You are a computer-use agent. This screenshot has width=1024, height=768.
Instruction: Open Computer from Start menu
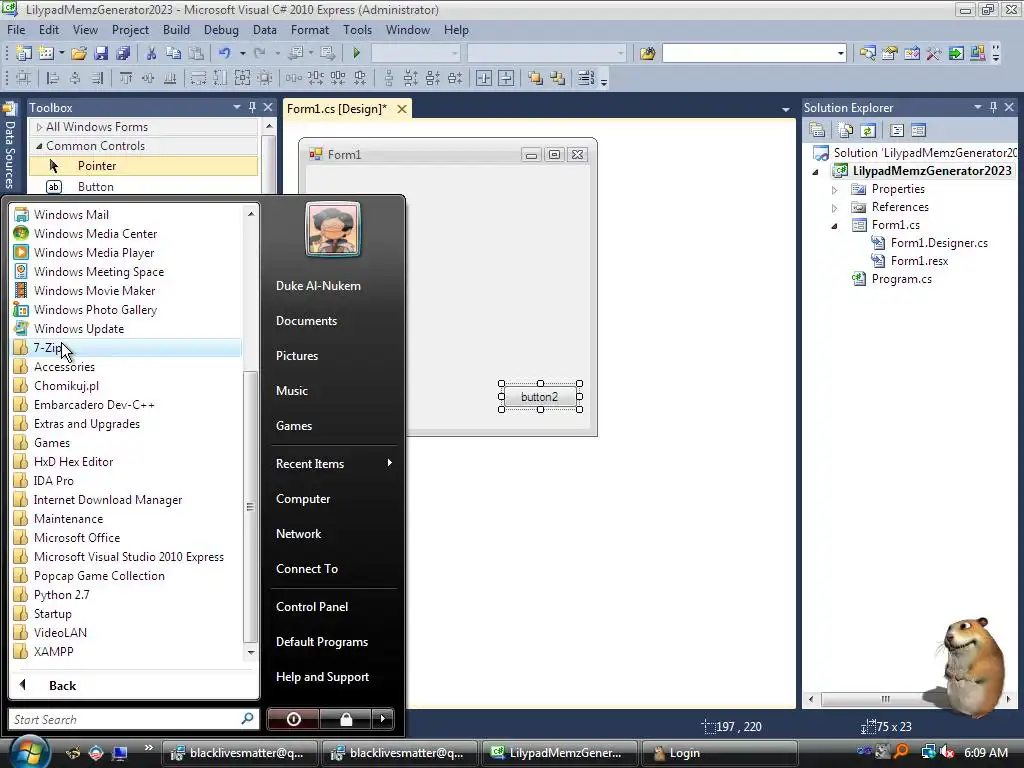coord(303,499)
